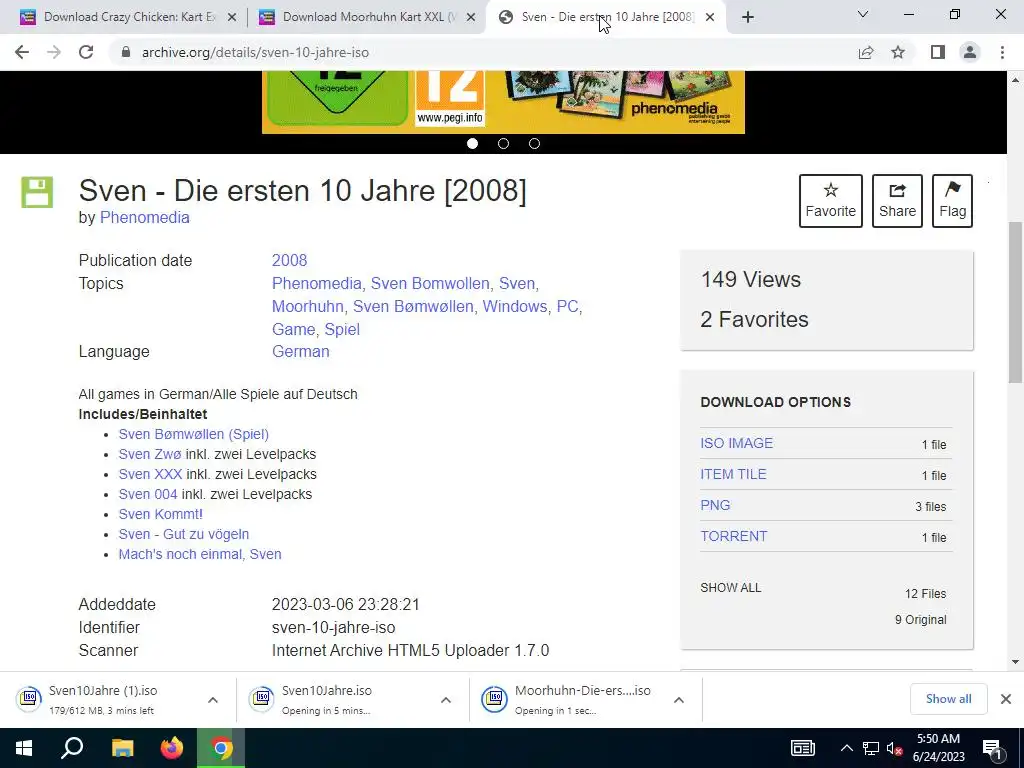The height and width of the screenshot is (768, 1024).
Task: Share this page via address bar icon
Action: pyautogui.click(x=866, y=52)
